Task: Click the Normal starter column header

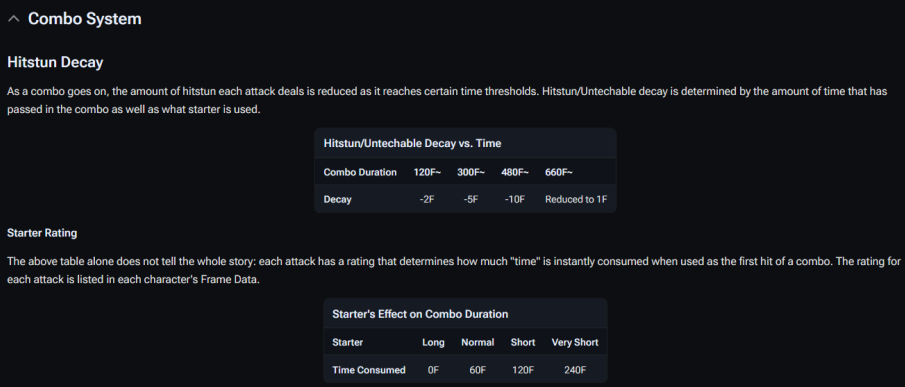Action: pyautogui.click(x=477, y=343)
